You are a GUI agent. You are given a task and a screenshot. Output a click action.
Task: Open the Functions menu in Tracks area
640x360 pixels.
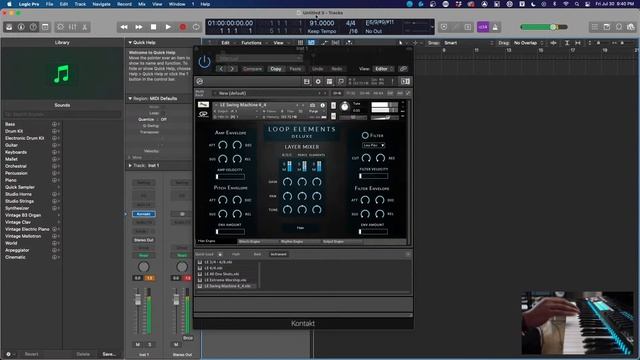pos(251,43)
